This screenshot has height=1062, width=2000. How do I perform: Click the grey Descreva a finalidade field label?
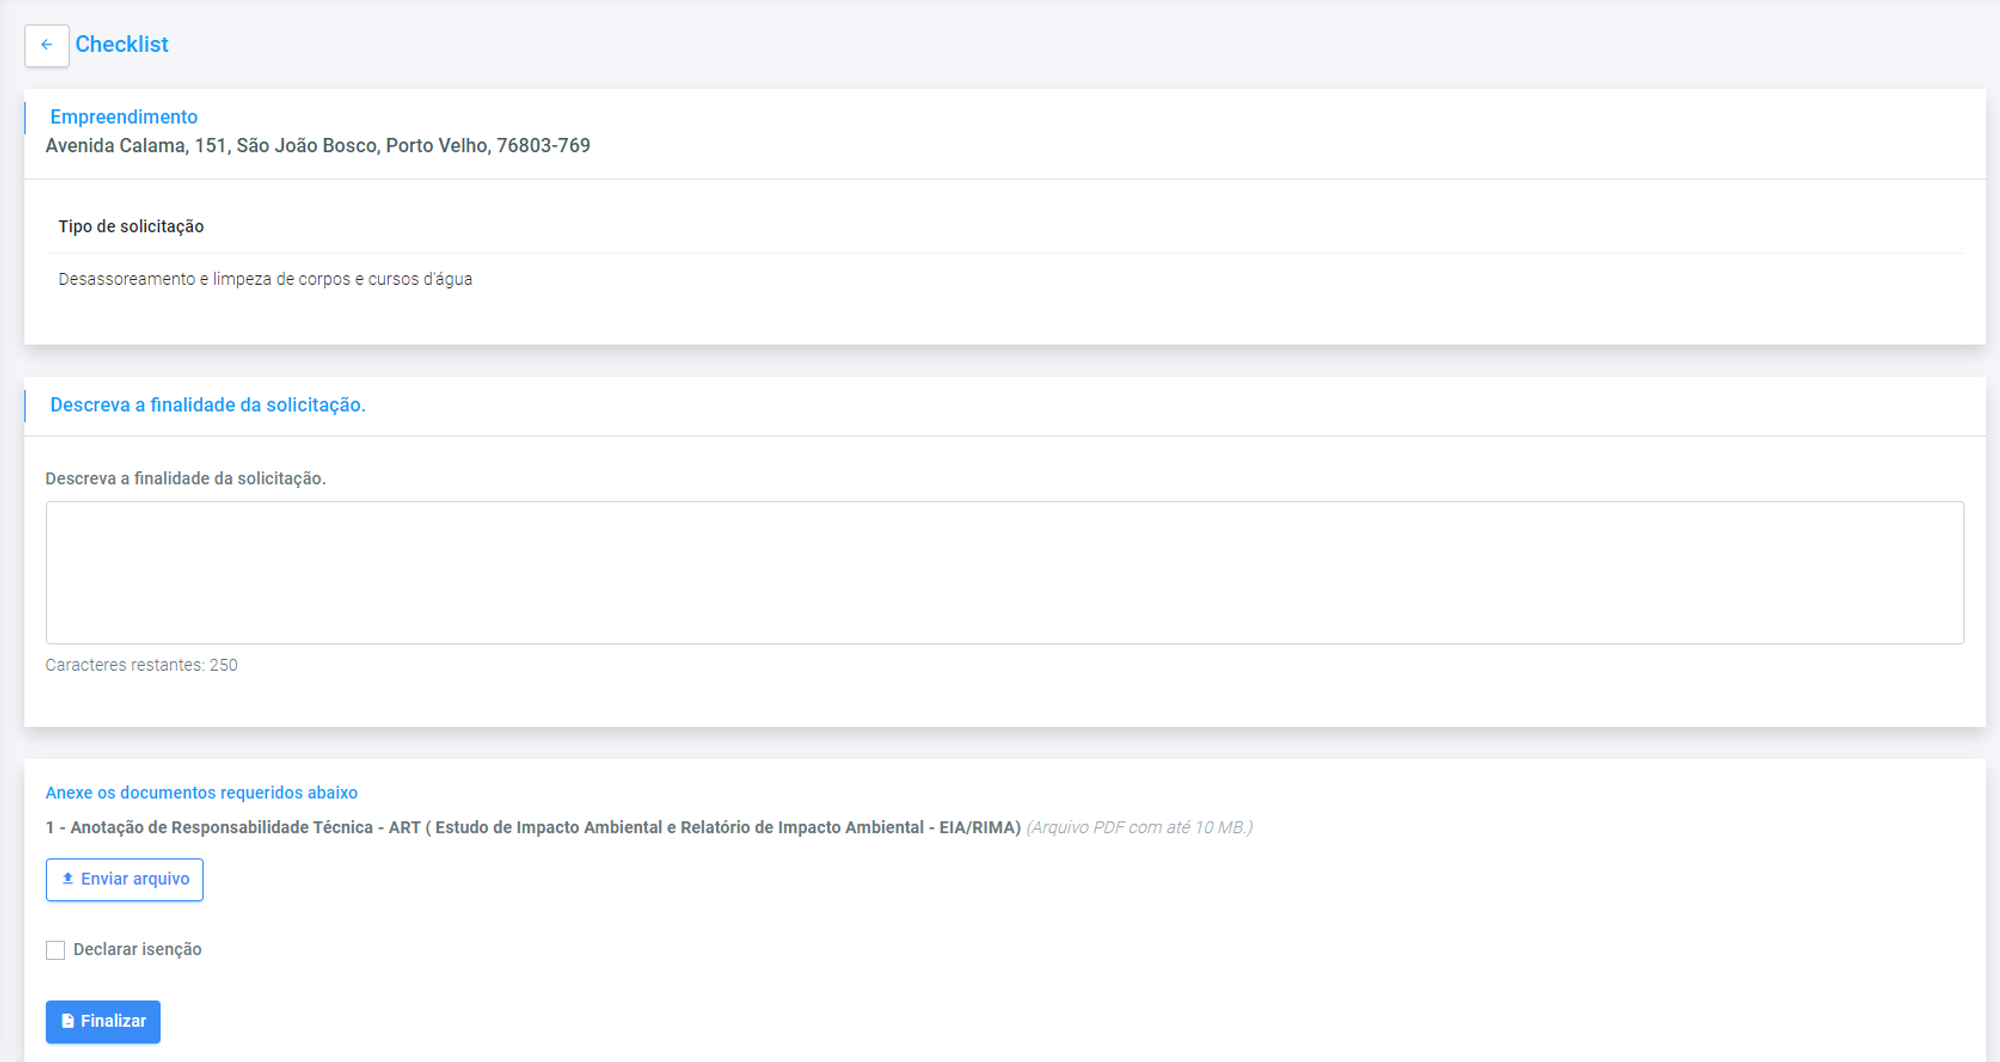[186, 479]
